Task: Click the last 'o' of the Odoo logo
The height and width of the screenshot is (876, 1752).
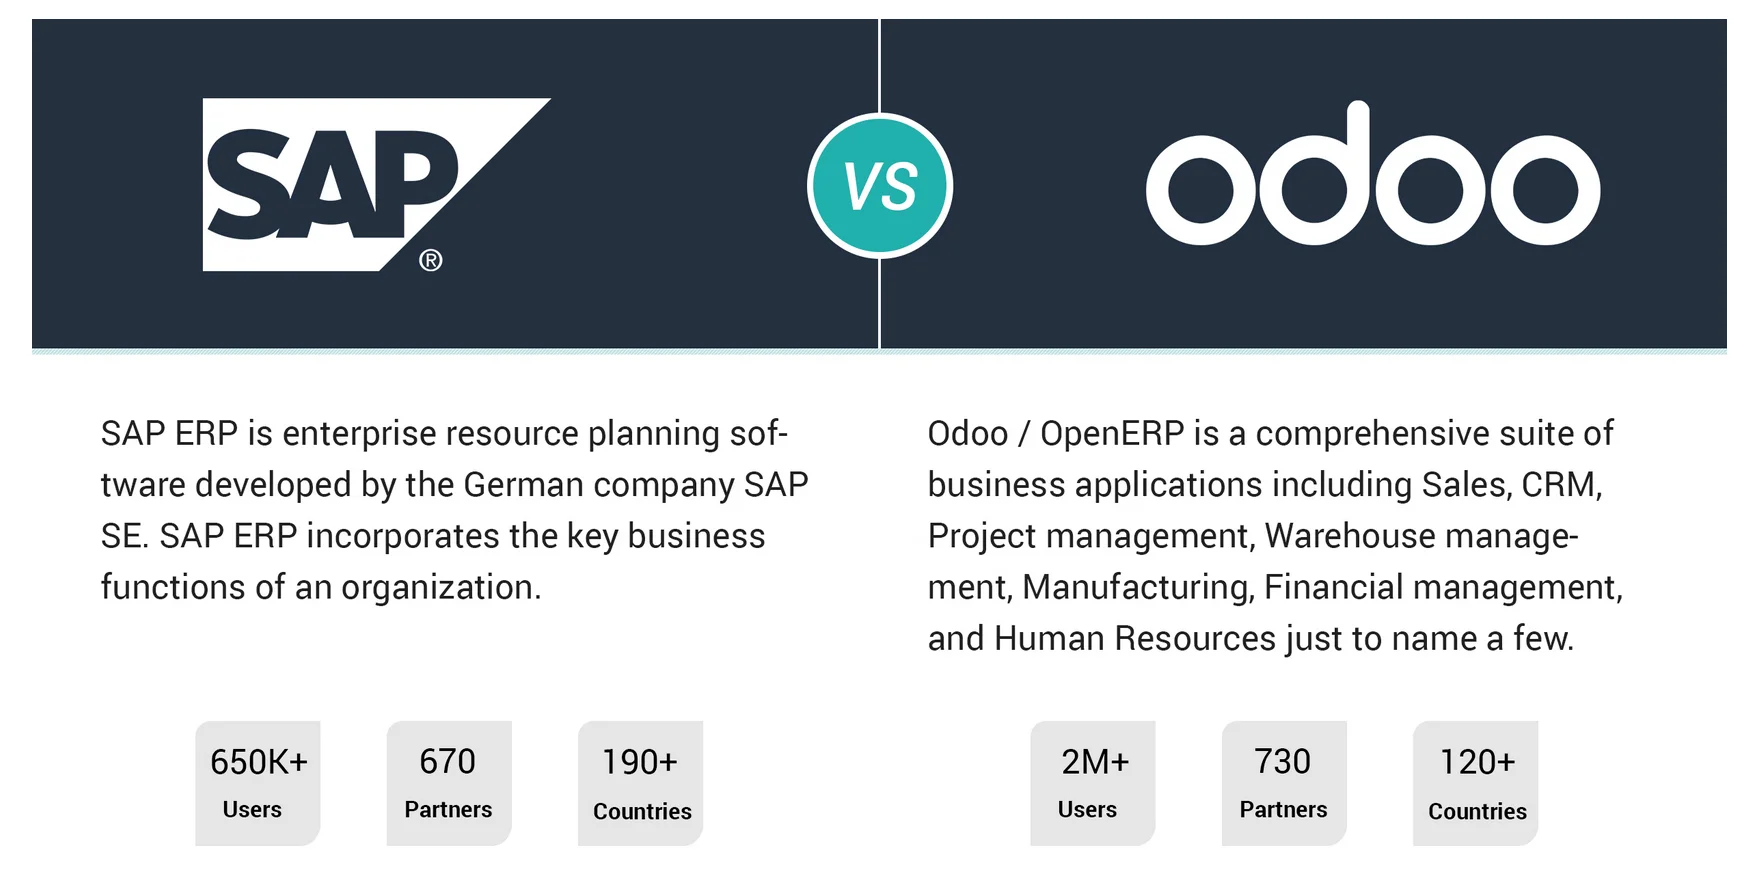Action: click(1545, 189)
